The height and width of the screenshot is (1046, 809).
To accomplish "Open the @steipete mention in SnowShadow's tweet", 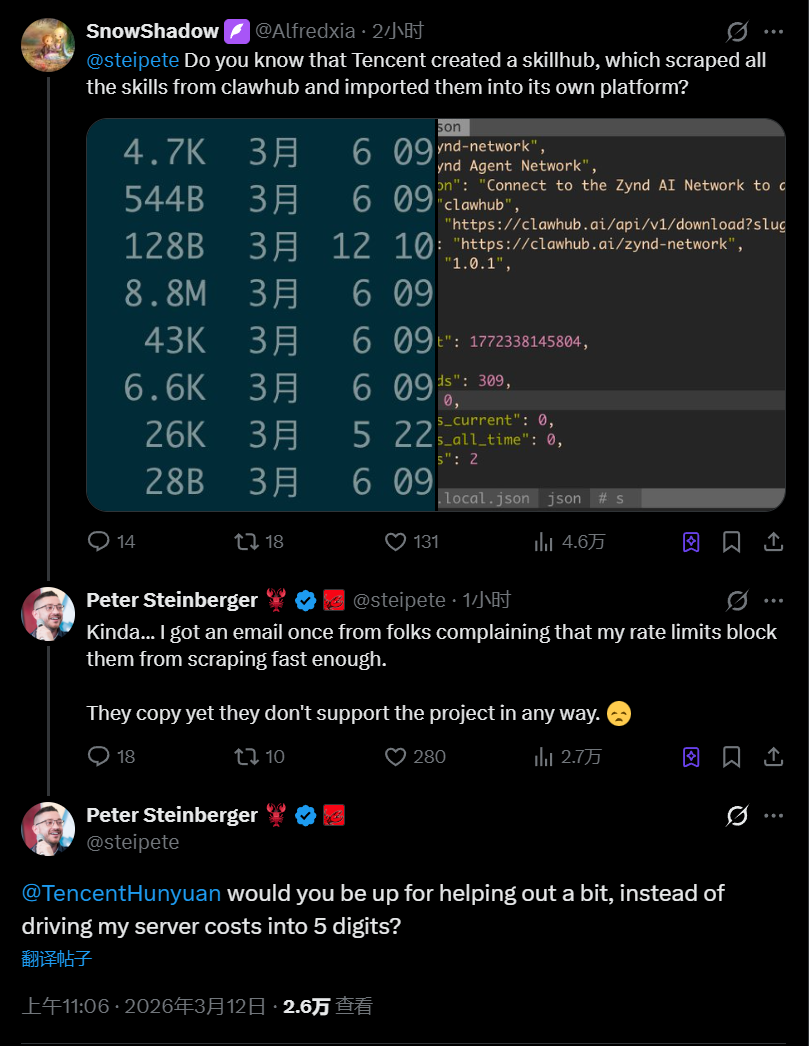I will 132,60.
